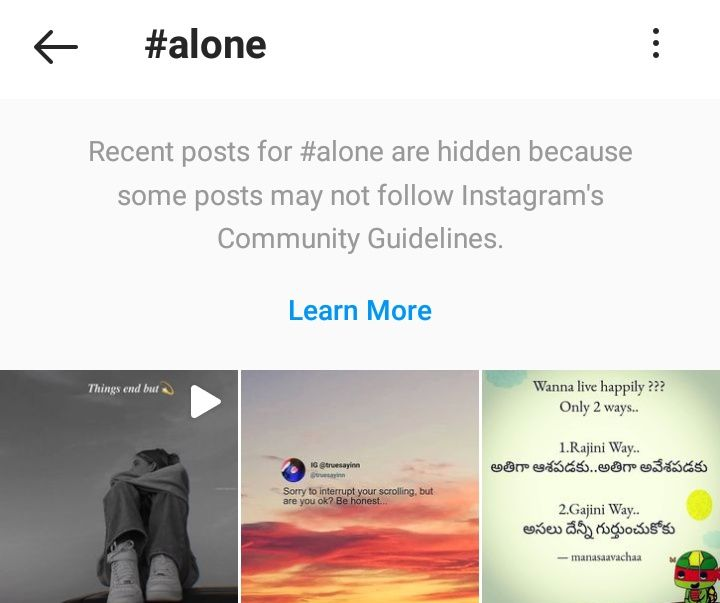Open the sunset sky quote post

click(x=360, y=486)
